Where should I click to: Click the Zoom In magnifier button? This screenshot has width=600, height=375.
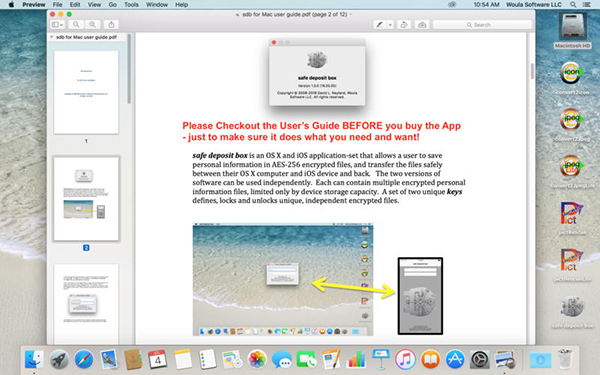pos(92,24)
